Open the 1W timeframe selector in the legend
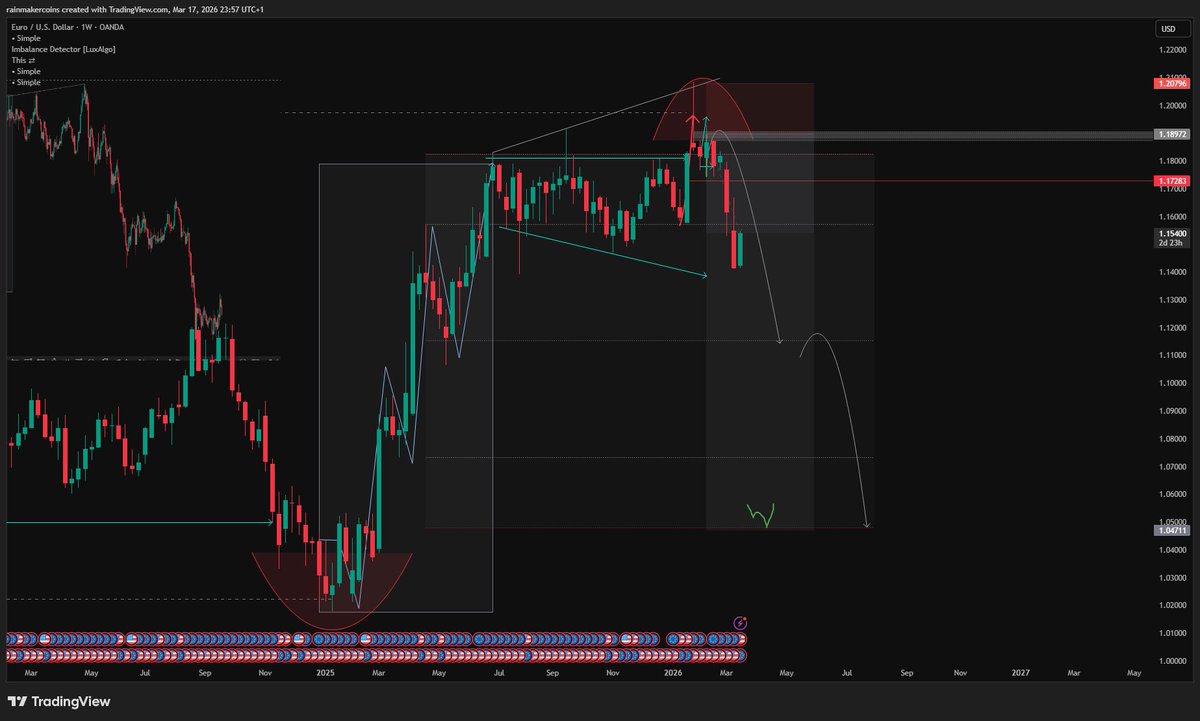This screenshot has height=721, width=1200. click(86, 27)
